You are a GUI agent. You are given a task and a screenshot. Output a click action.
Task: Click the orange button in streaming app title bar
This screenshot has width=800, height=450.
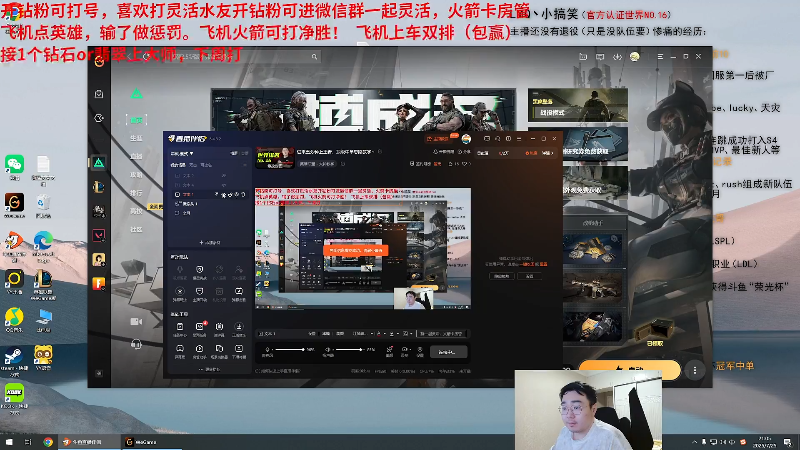(x=439, y=139)
